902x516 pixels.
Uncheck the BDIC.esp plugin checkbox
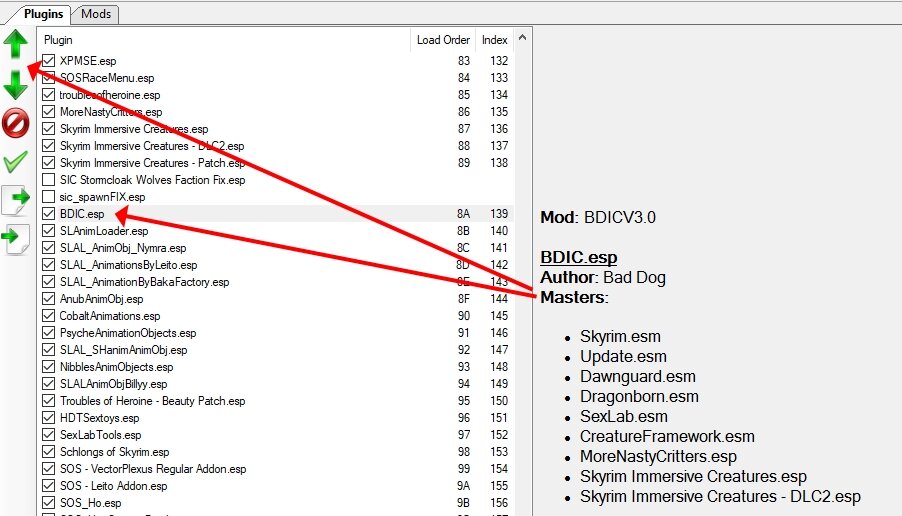pyautogui.click(x=49, y=213)
